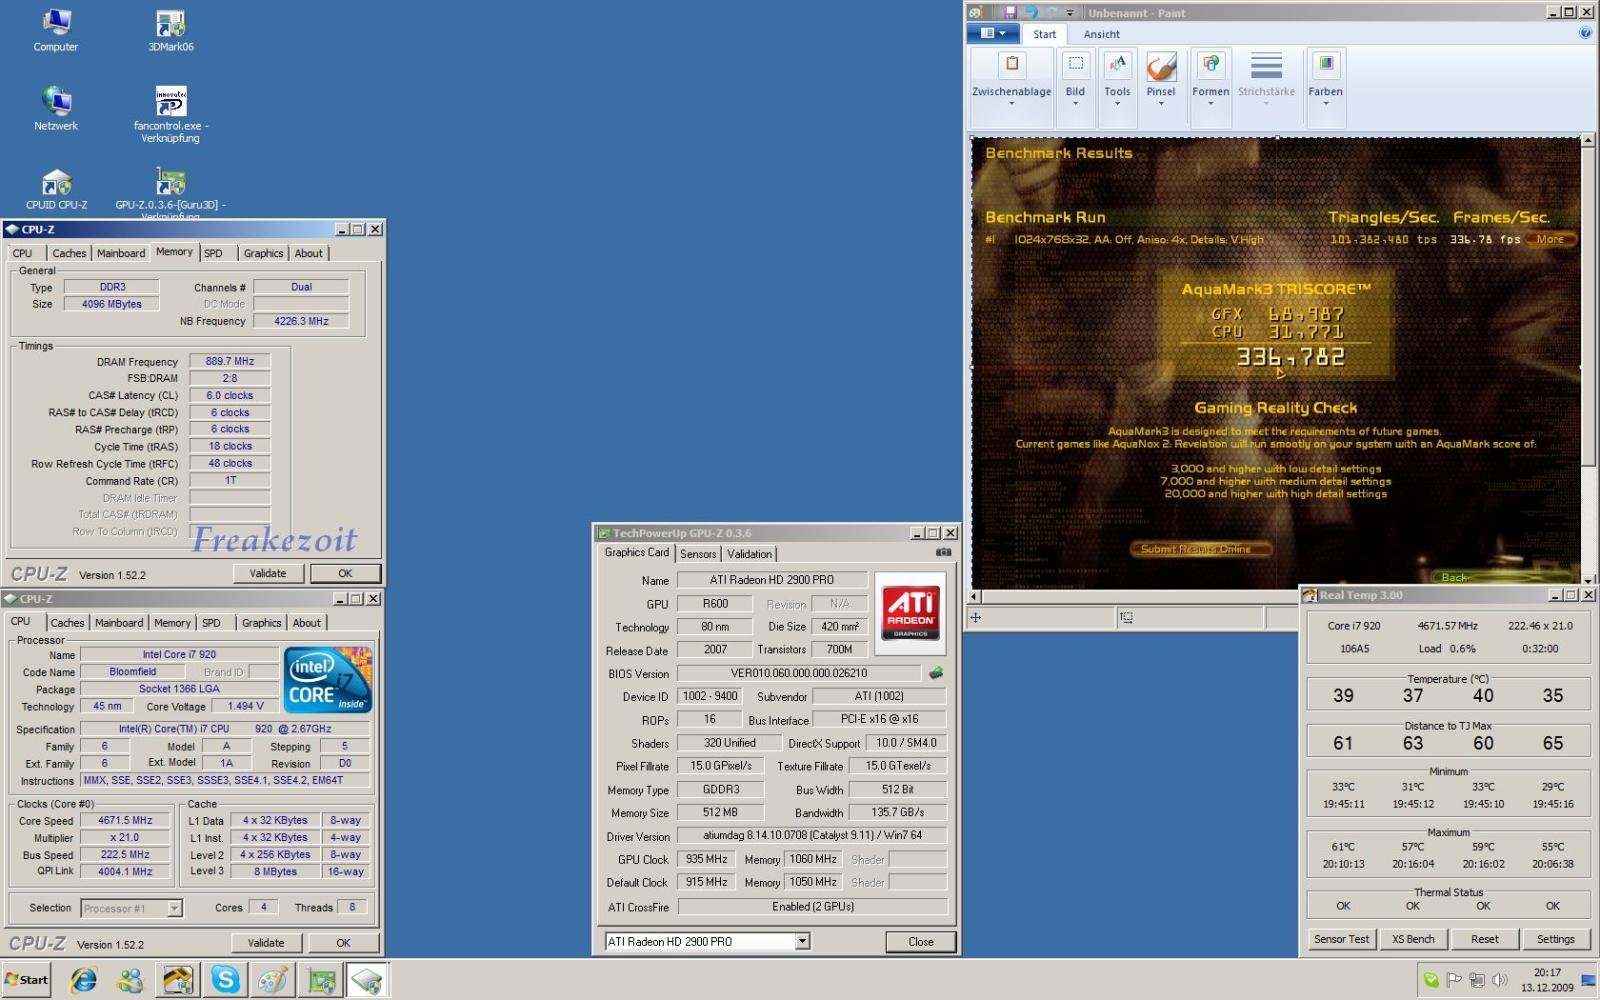Open the Paint help question-mark icon
Screen dimensions: 1600x1000
[1585, 33]
